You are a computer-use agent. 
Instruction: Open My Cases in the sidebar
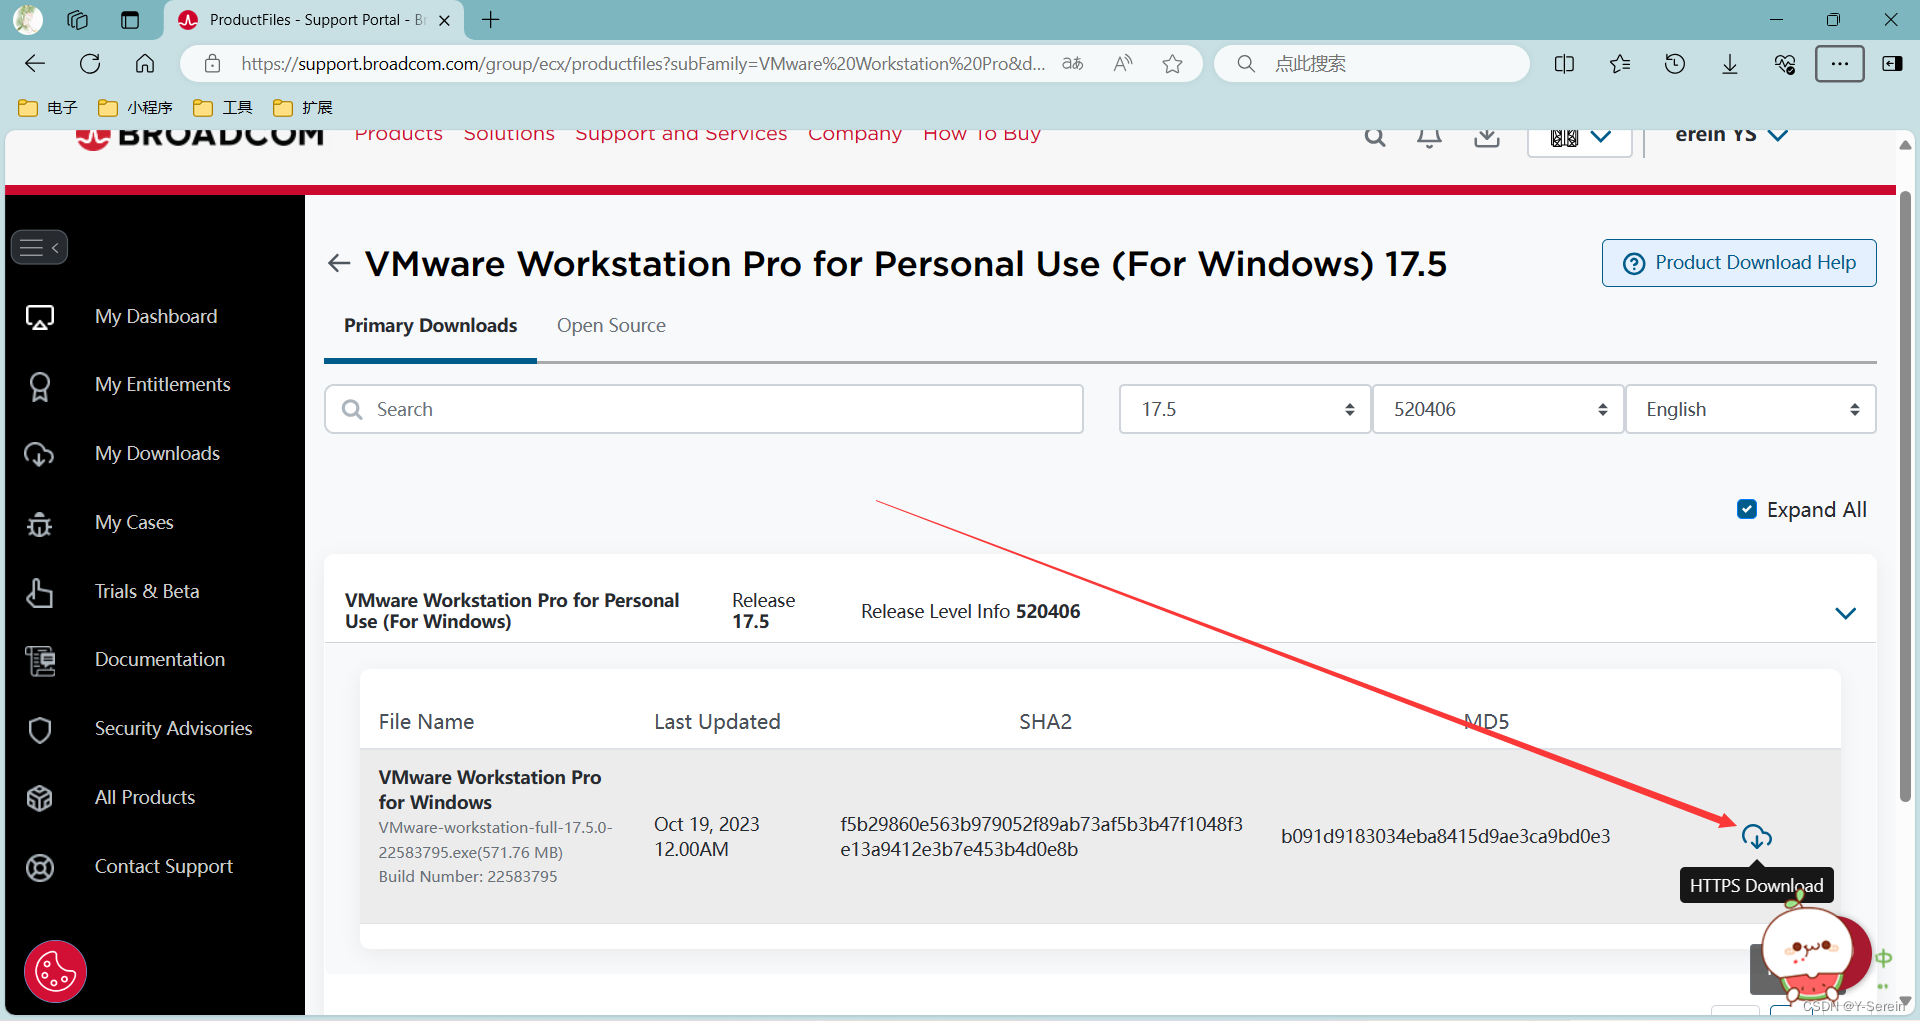tap(135, 522)
